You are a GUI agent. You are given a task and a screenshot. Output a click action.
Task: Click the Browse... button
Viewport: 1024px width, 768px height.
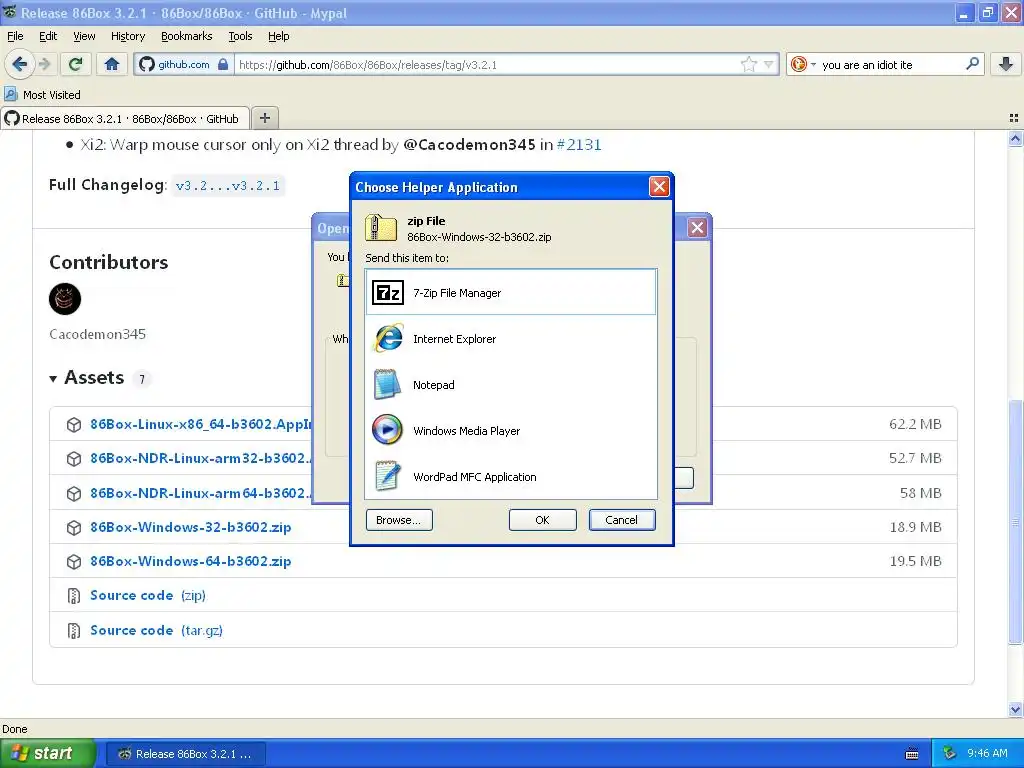(x=399, y=520)
